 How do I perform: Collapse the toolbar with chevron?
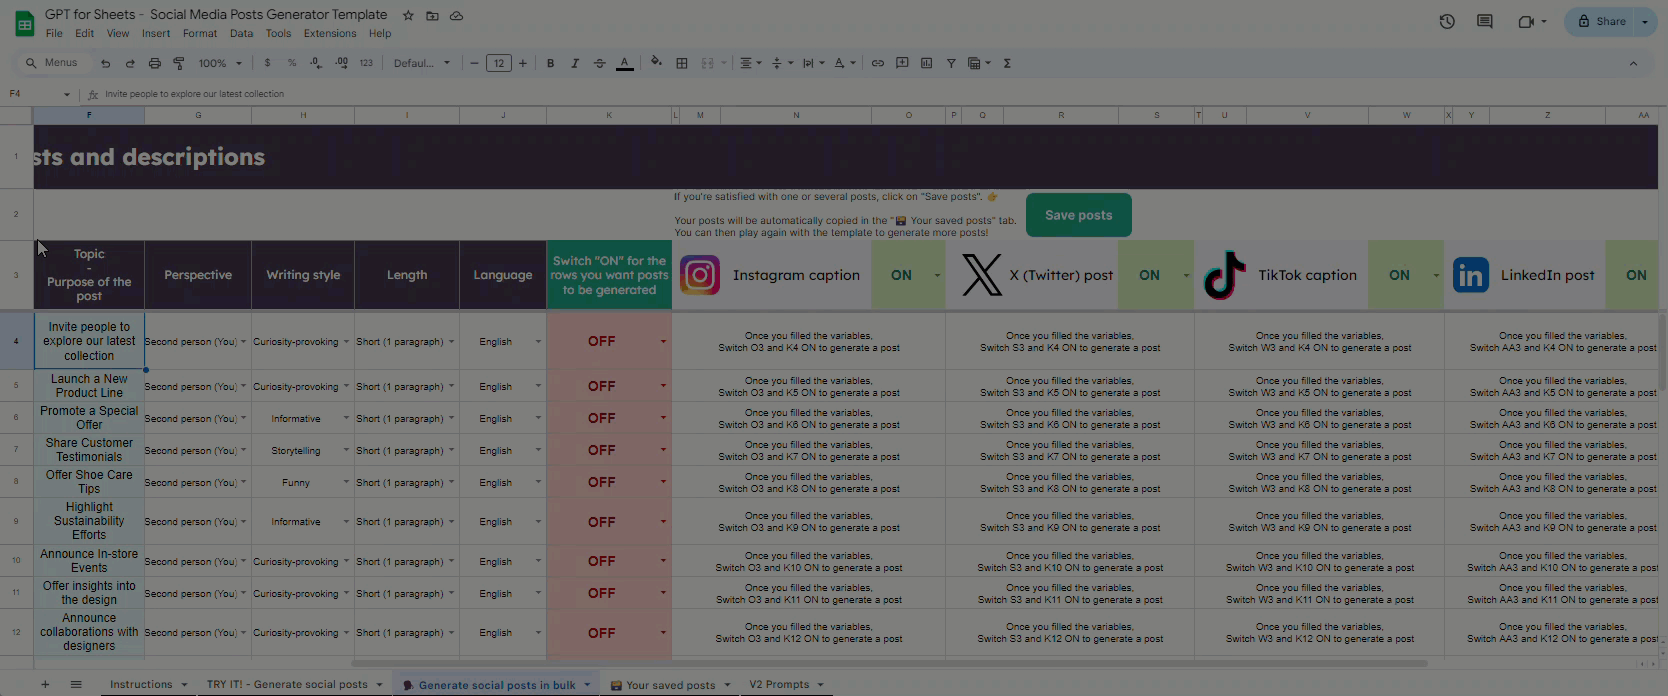[1633, 63]
